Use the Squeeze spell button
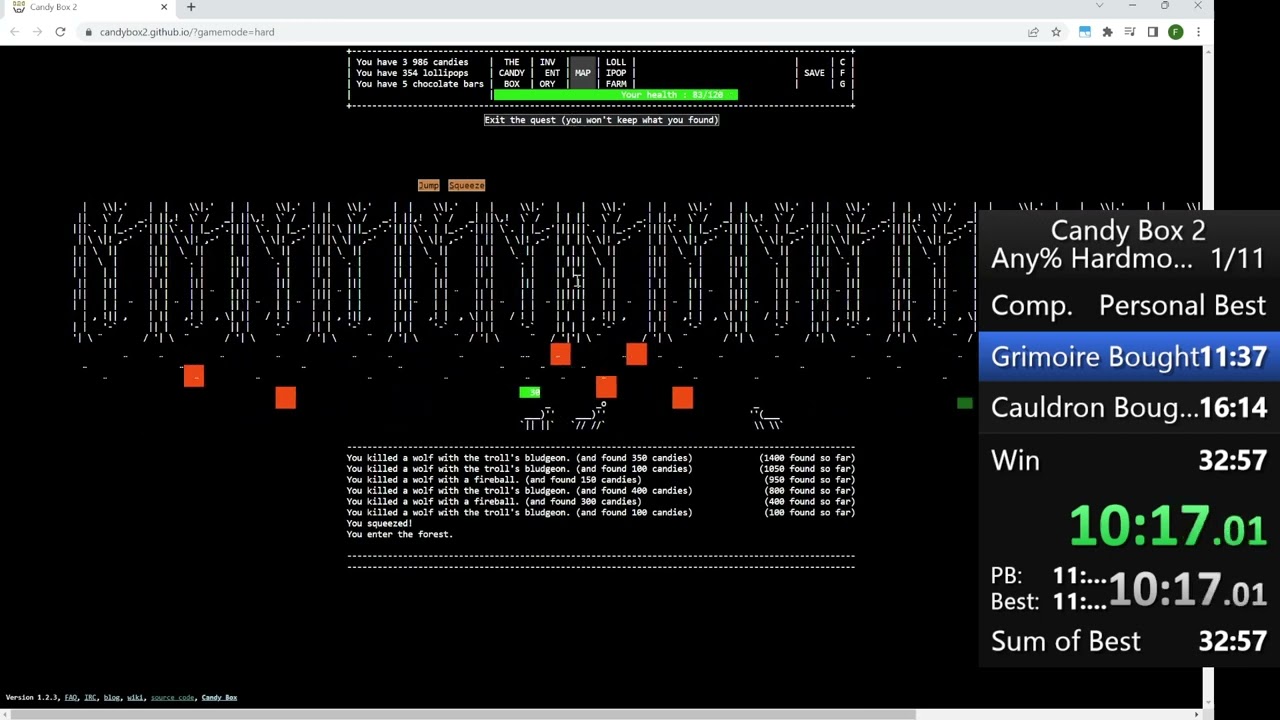The height and width of the screenshot is (720, 1280). coord(466,185)
